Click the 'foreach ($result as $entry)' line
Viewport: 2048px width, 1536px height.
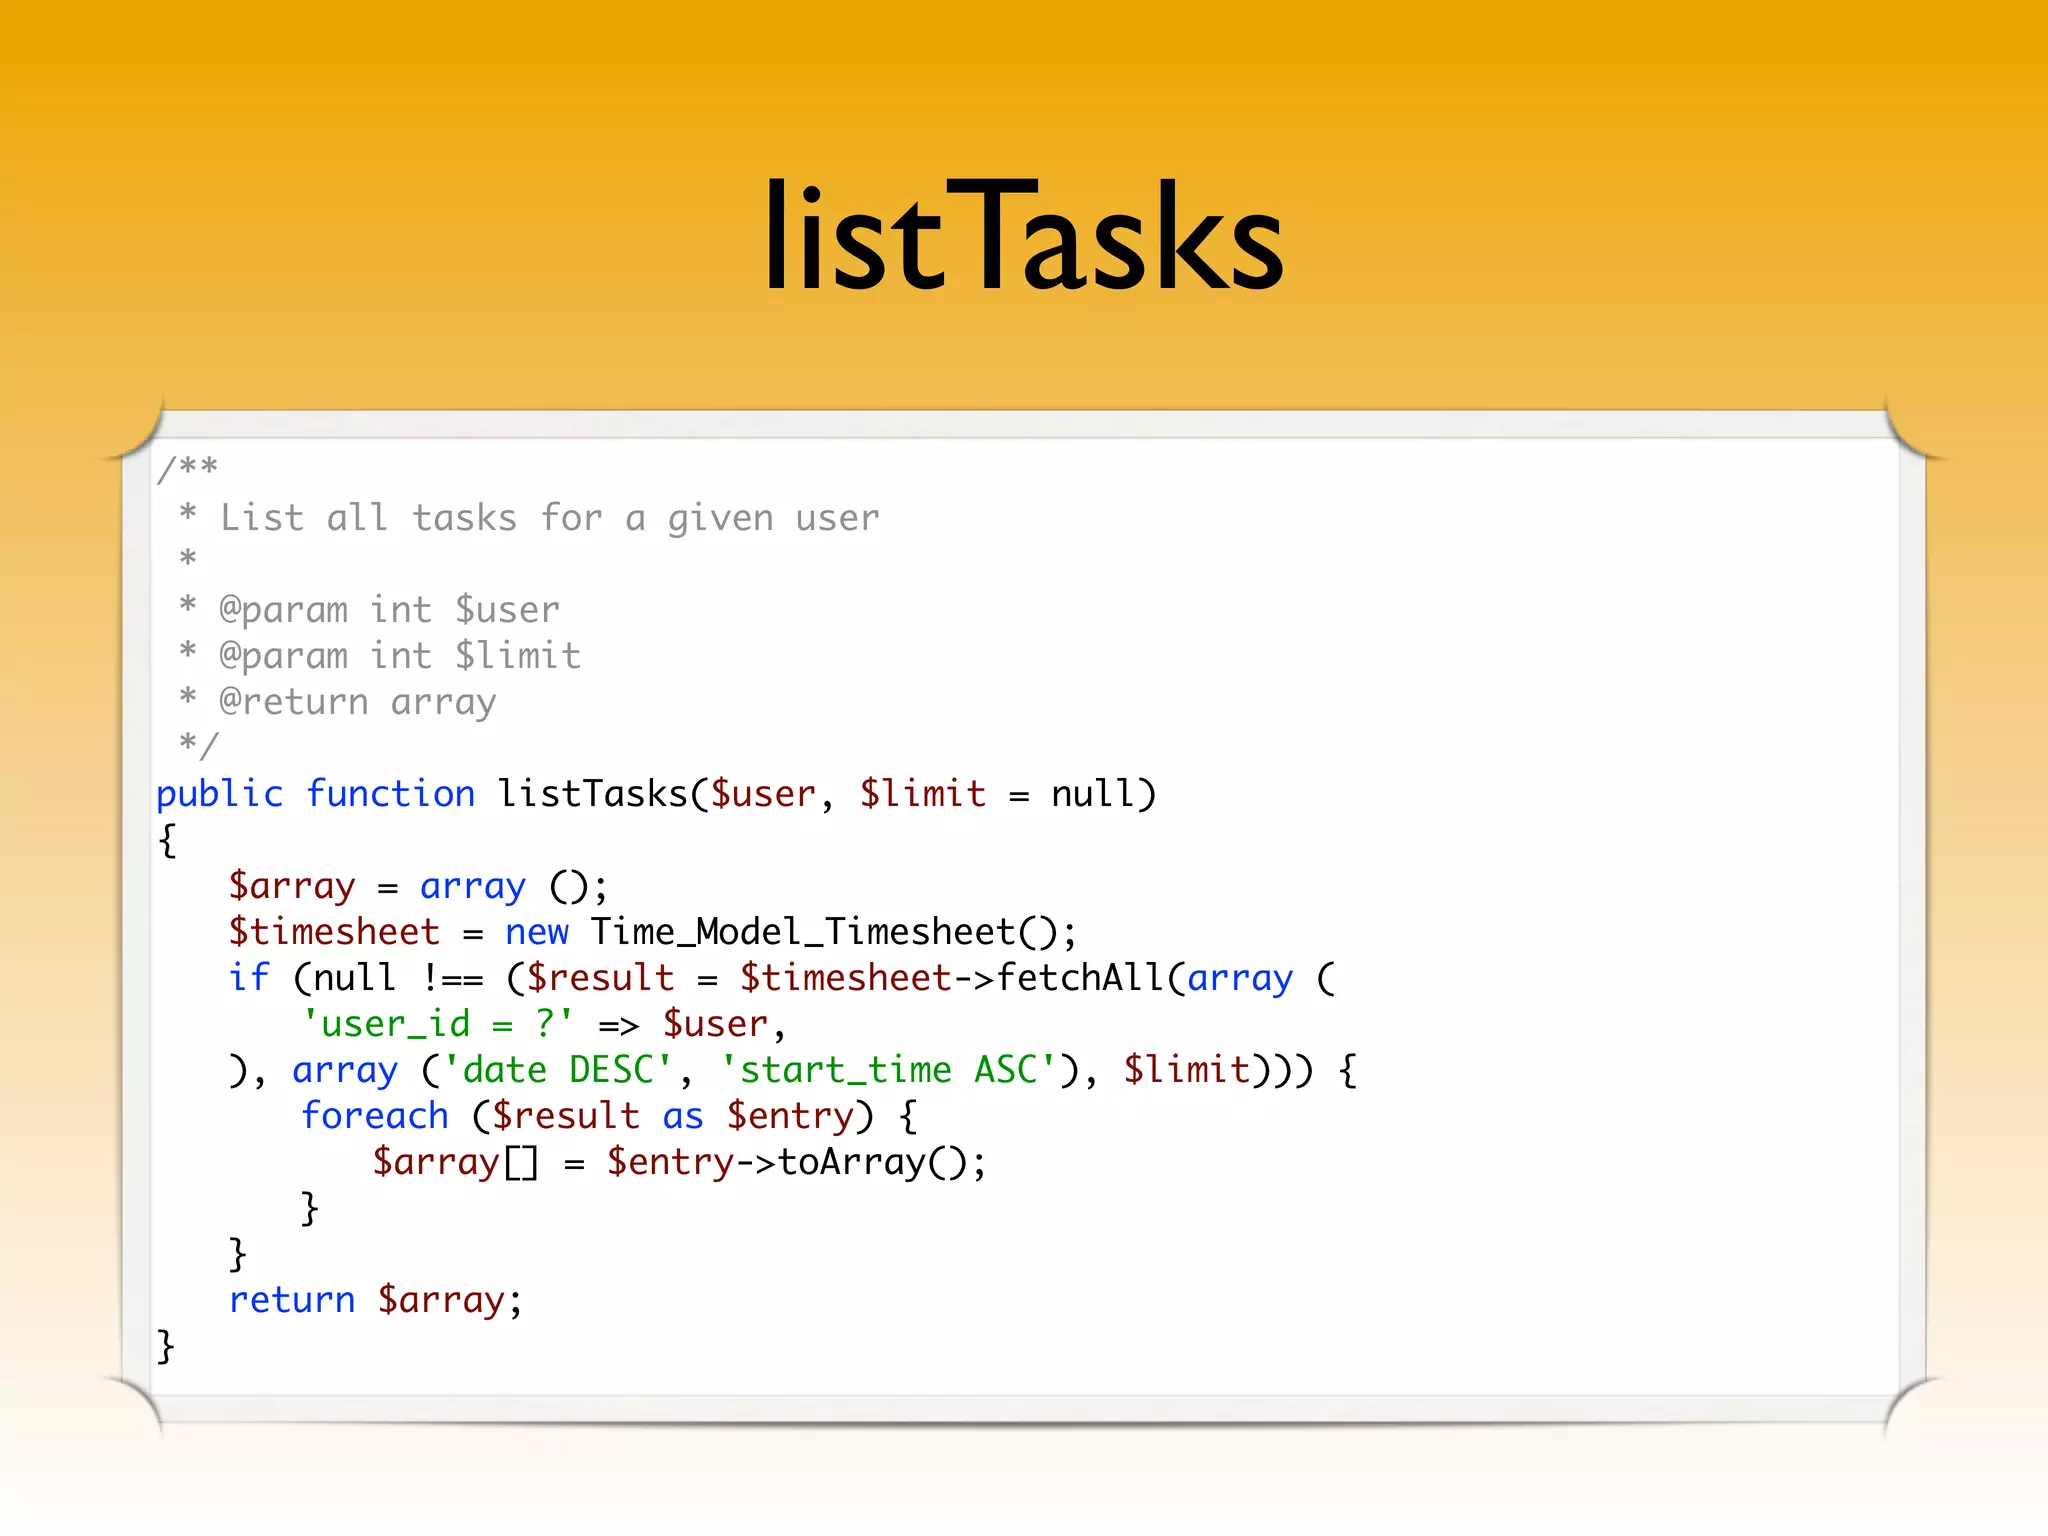pyautogui.click(x=609, y=1116)
